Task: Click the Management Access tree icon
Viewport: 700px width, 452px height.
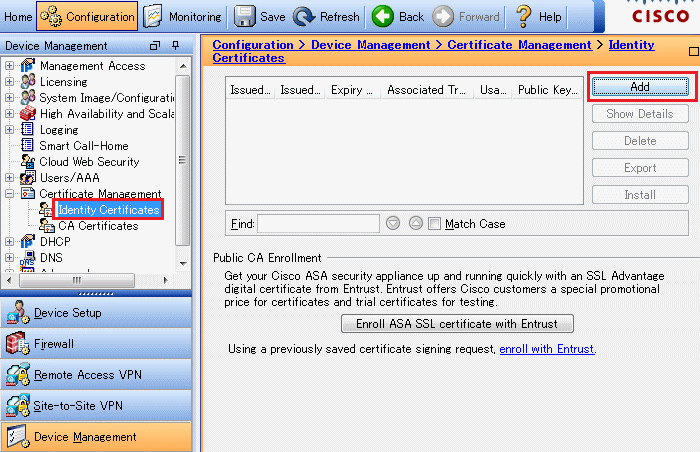Action: (x=28, y=66)
